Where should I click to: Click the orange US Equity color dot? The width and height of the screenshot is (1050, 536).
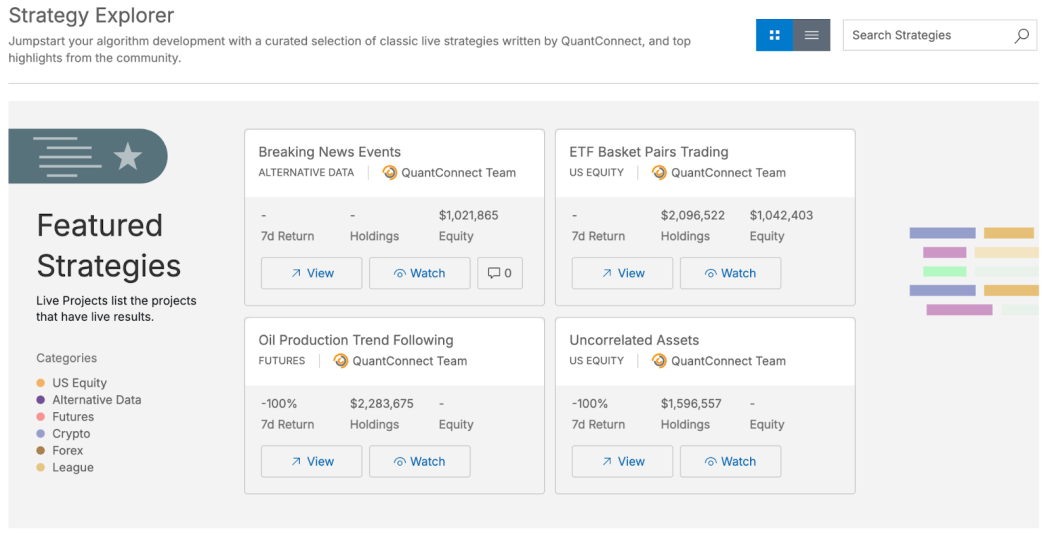click(41, 383)
